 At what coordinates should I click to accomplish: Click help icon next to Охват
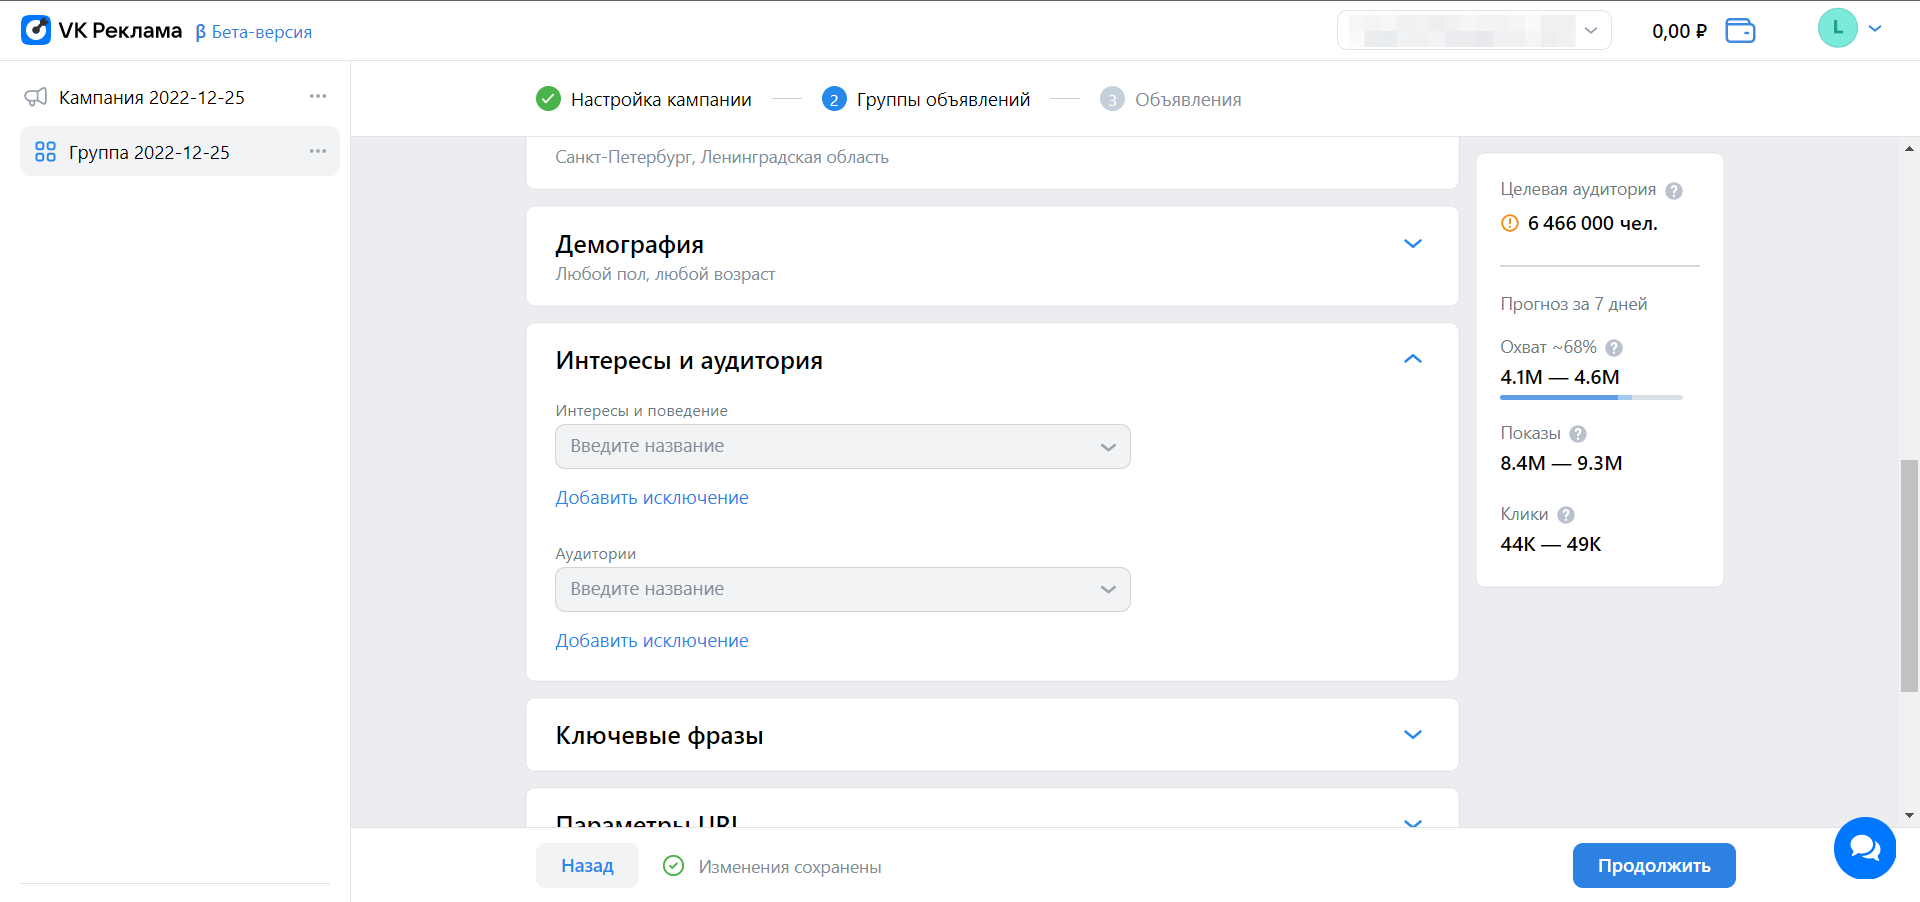tap(1614, 348)
